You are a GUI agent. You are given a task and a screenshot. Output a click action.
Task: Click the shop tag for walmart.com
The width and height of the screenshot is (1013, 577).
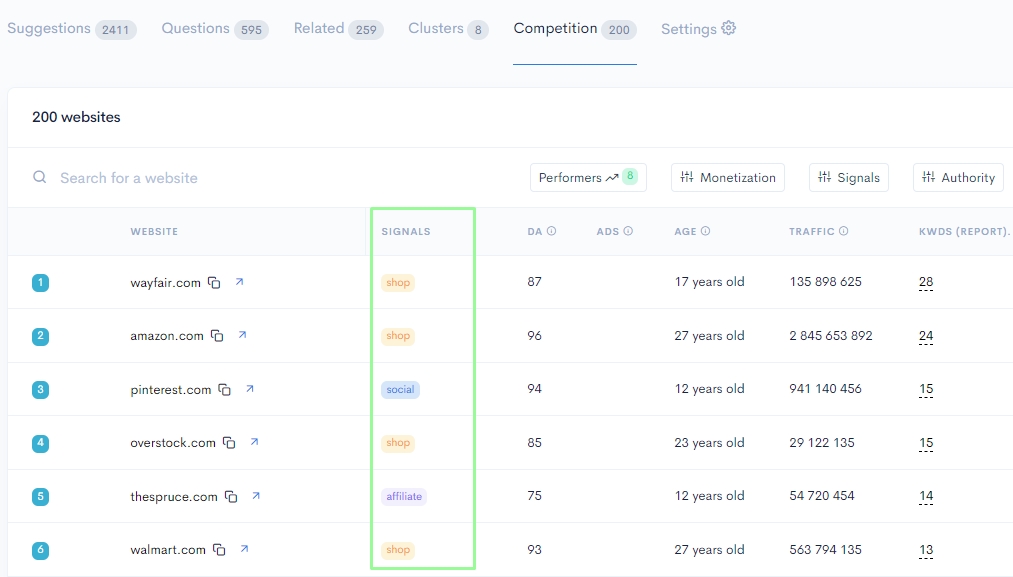pyautogui.click(x=398, y=550)
